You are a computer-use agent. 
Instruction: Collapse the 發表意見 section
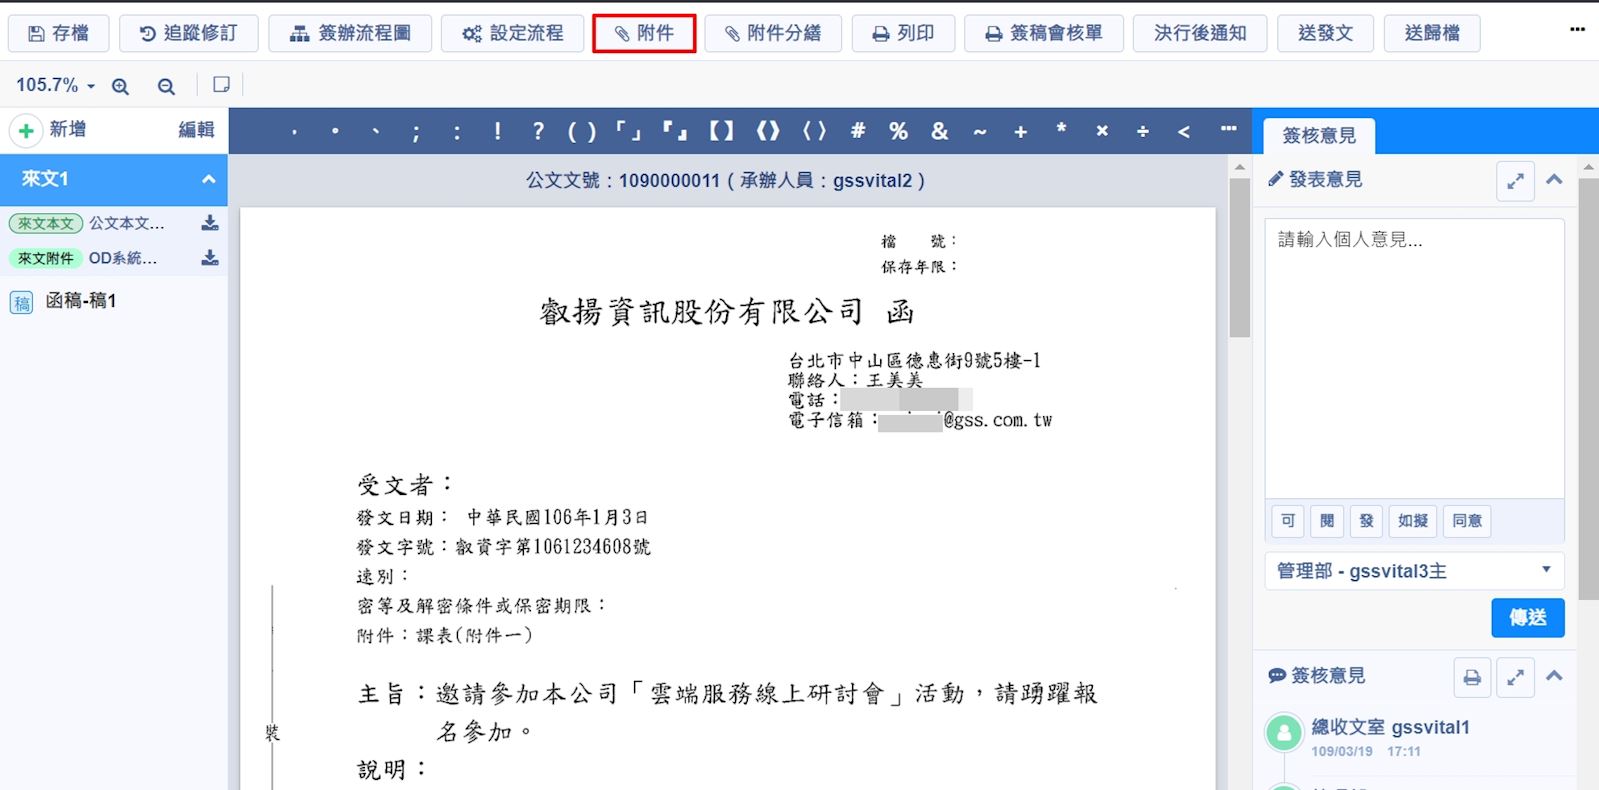(x=1554, y=180)
